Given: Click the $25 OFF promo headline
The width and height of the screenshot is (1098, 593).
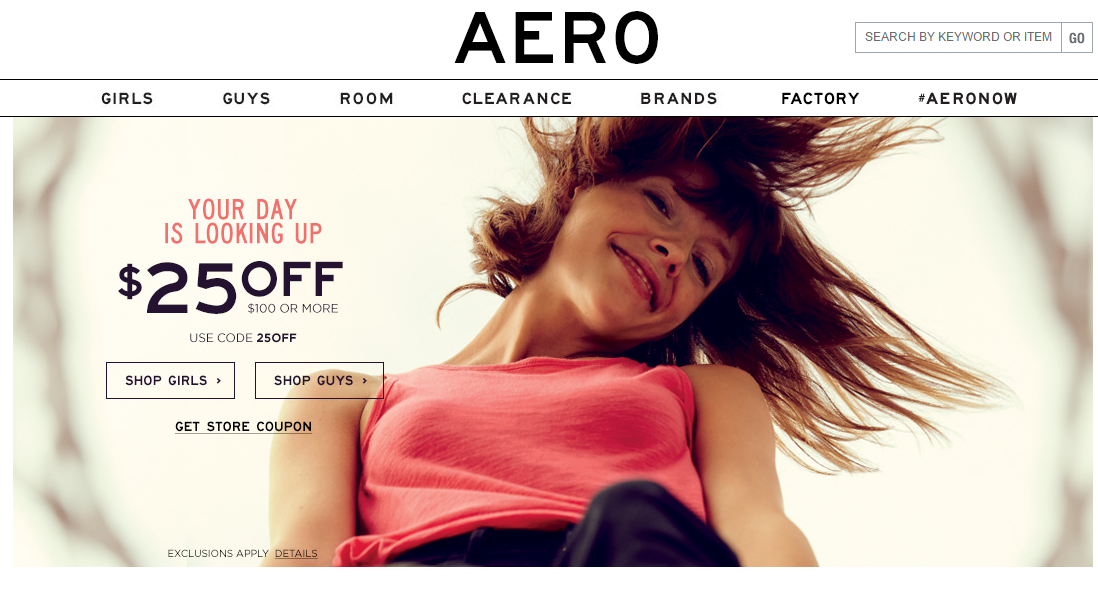Looking at the screenshot, I should pos(230,286).
